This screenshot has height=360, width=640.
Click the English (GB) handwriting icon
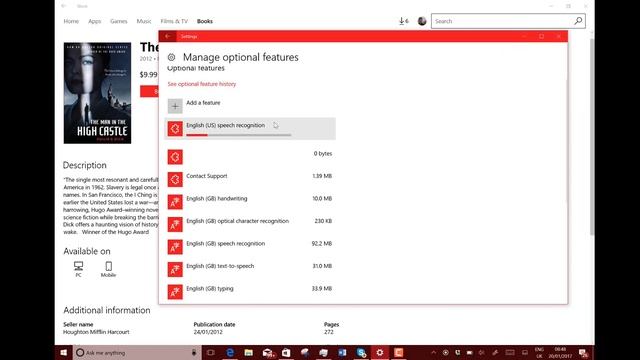coord(175,202)
